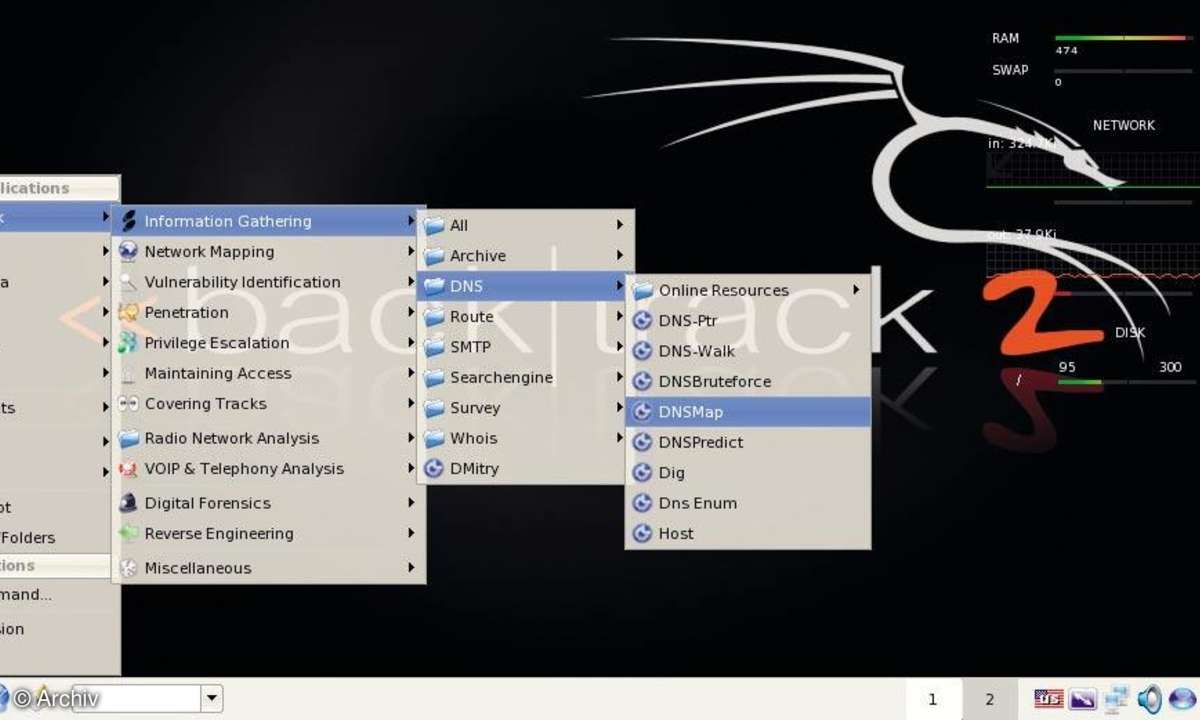Open the taskbar combo box dropdown arrow
The width and height of the screenshot is (1200, 720).
click(x=211, y=698)
